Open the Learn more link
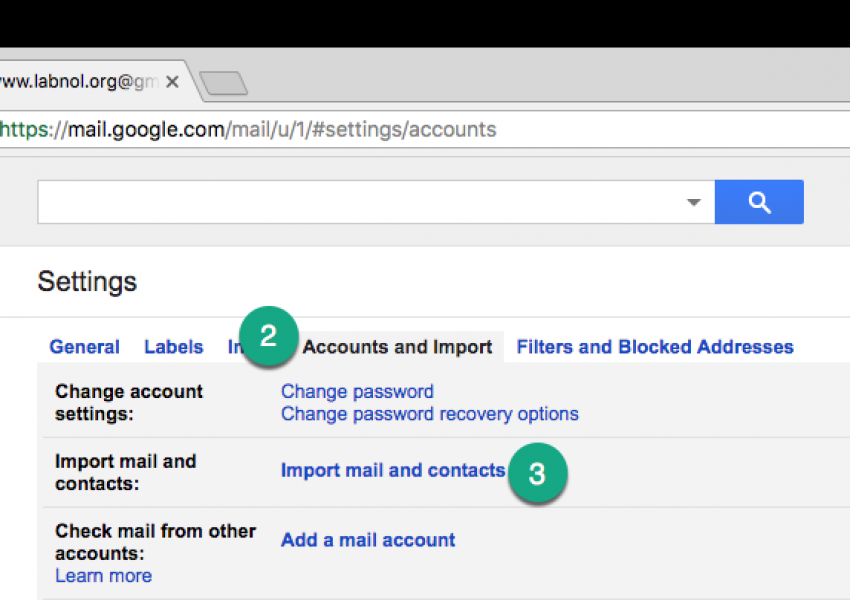The image size is (850, 600). tap(103, 576)
